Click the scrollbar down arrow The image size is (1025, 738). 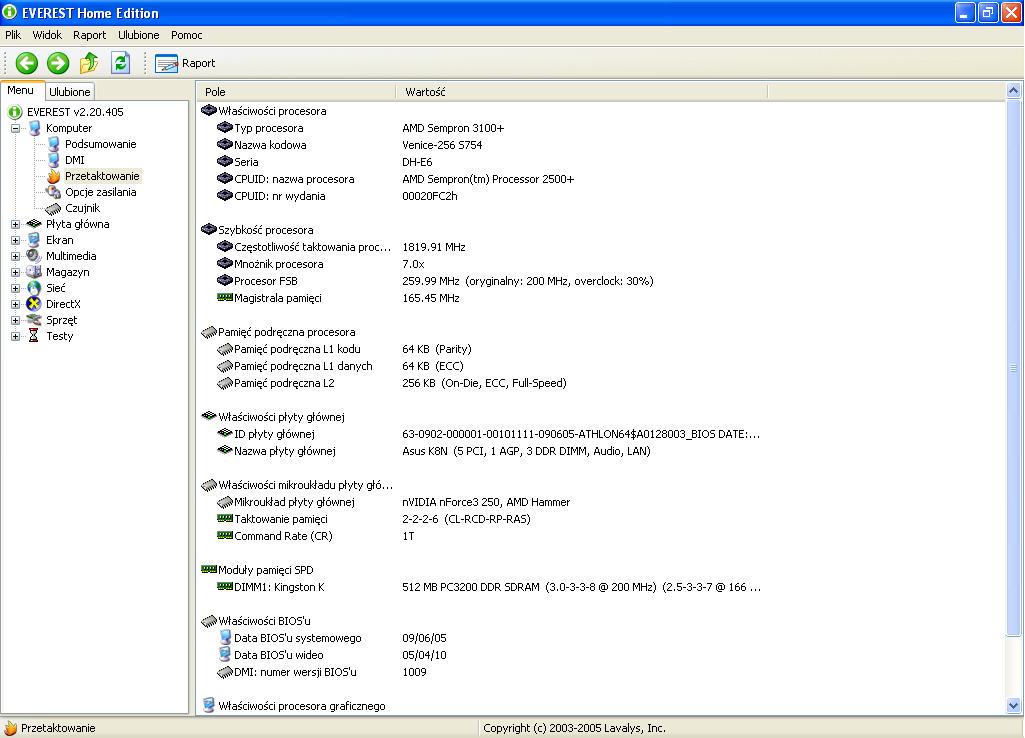click(1013, 706)
